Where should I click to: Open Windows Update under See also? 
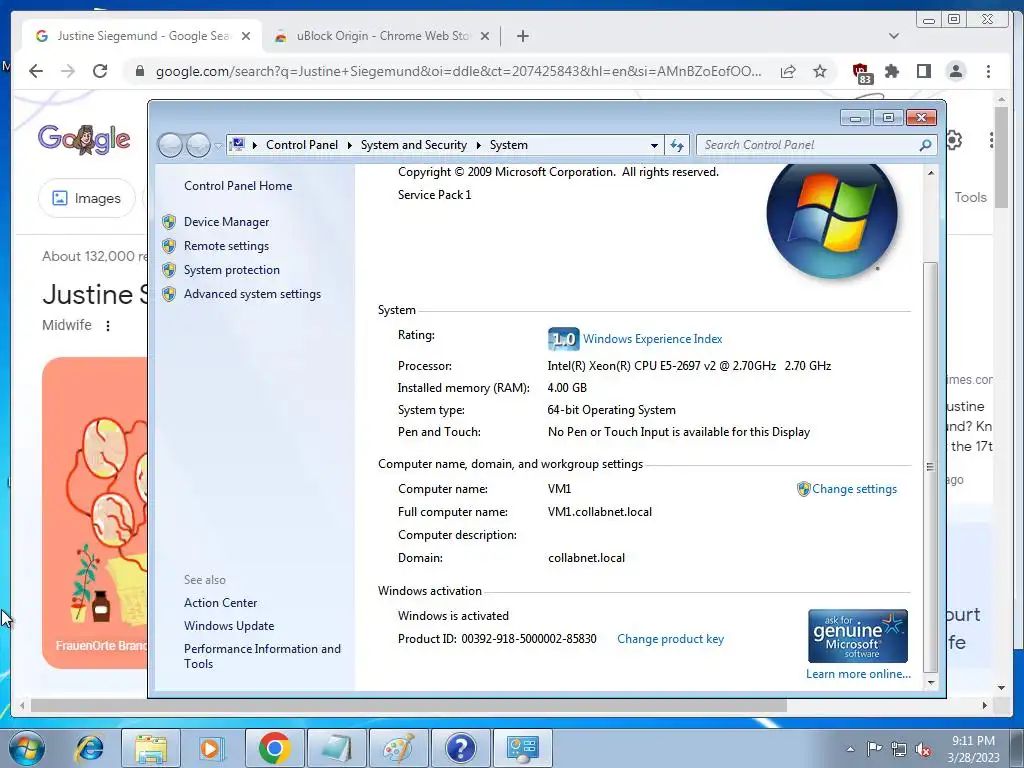pyautogui.click(x=229, y=626)
